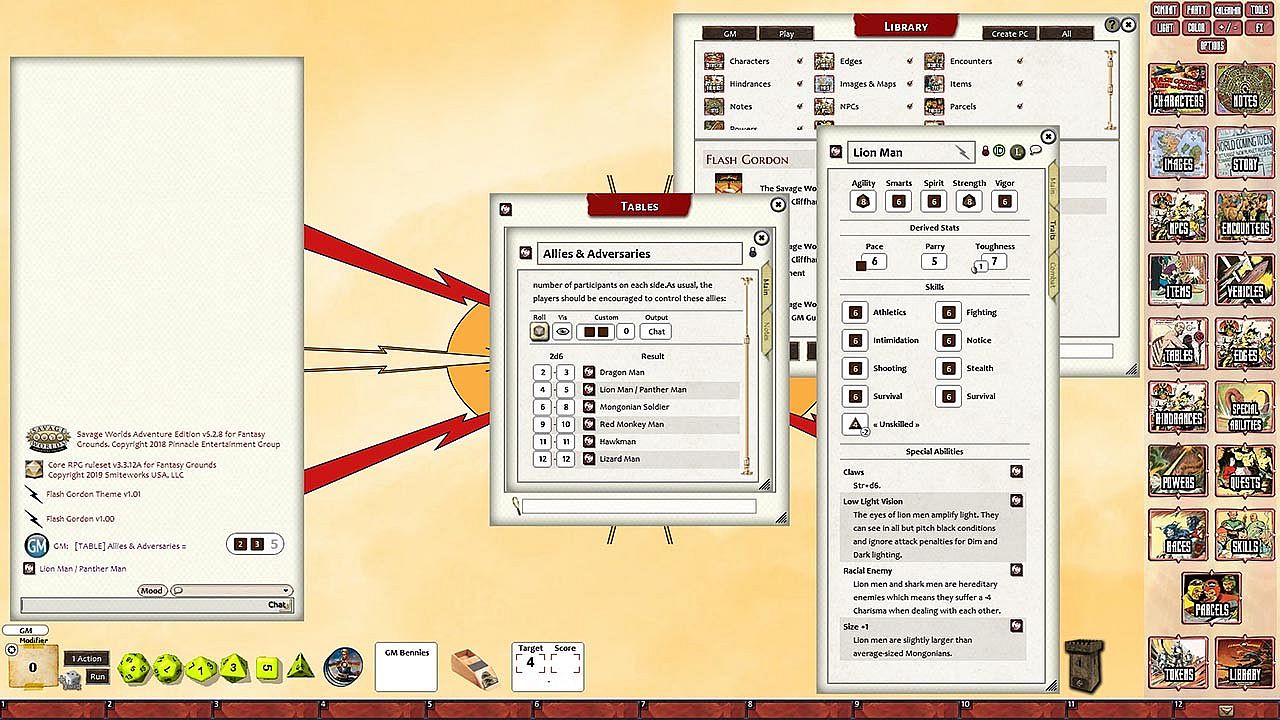Open the Tokens sidebar panel
Image resolution: width=1280 pixels, height=720 pixels.
click(x=1177, y=661)
